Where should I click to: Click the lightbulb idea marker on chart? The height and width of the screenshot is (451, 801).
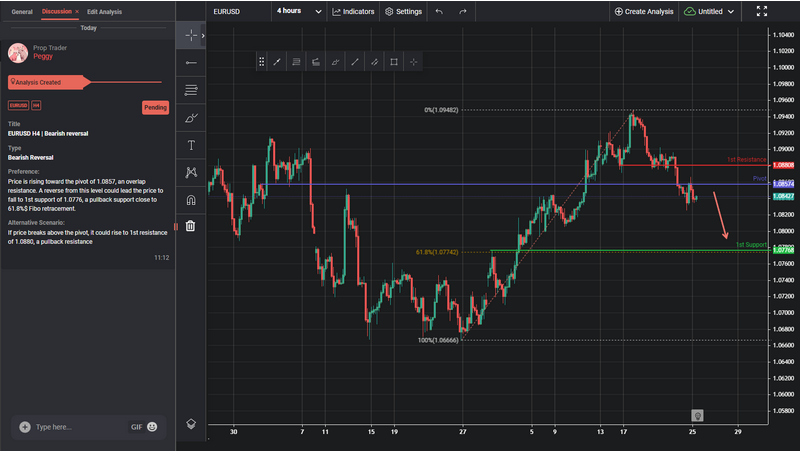[x=697, y=415]
